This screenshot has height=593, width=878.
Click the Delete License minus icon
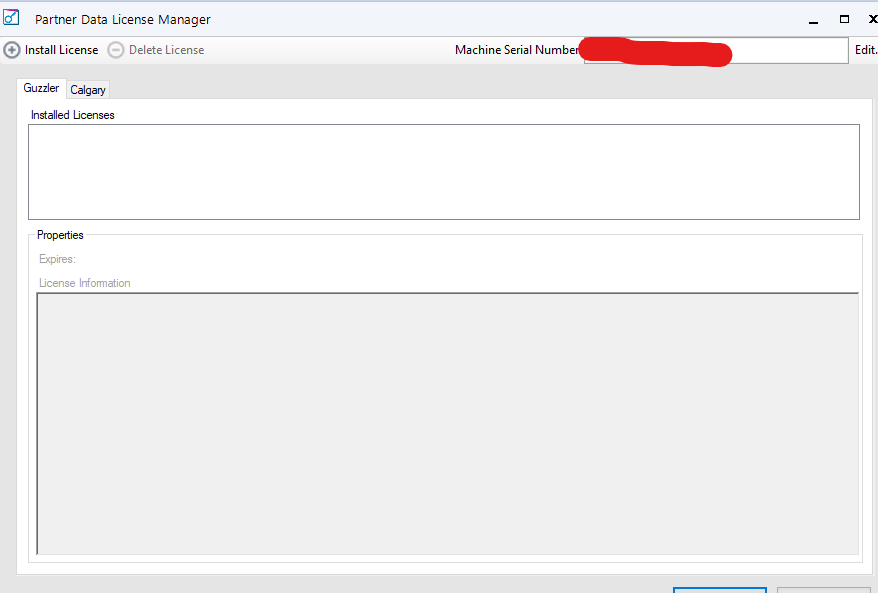116,49
